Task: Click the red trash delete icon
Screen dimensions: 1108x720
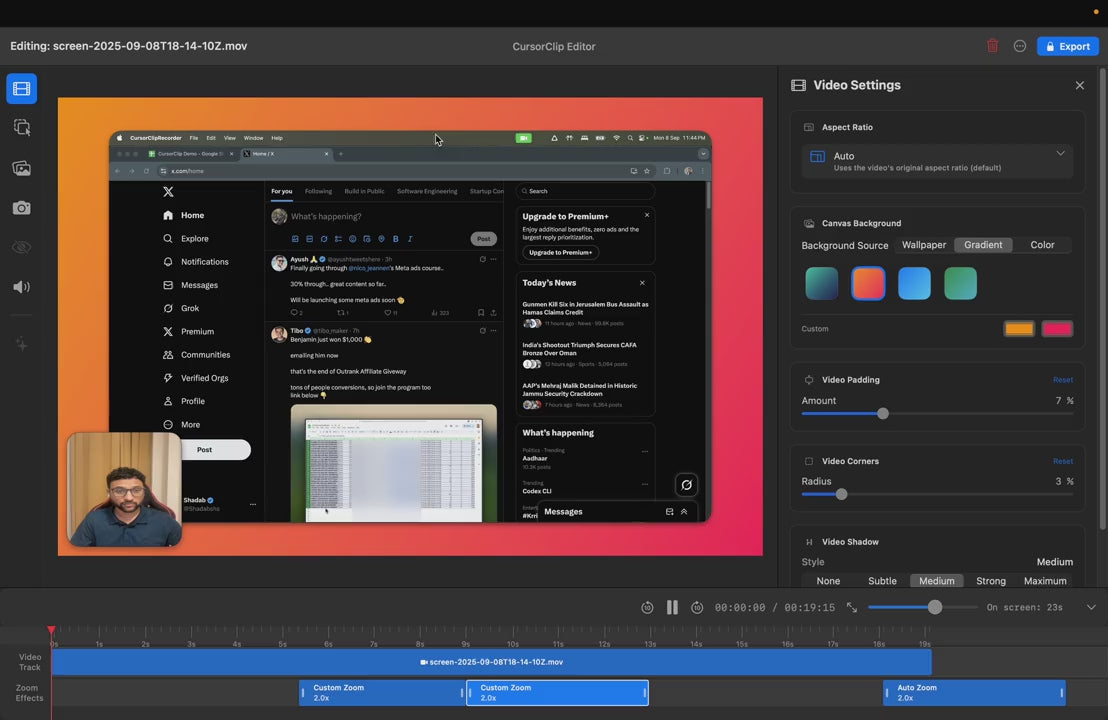Action: pos(992,46)
